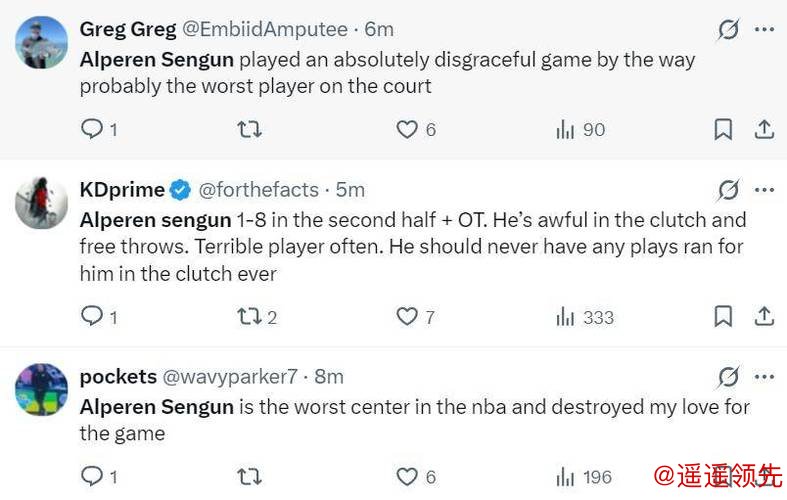This screenshot has height=500, width=787.
Task: Bookmark Greg Greg's tweet
Action: [723, 130]
